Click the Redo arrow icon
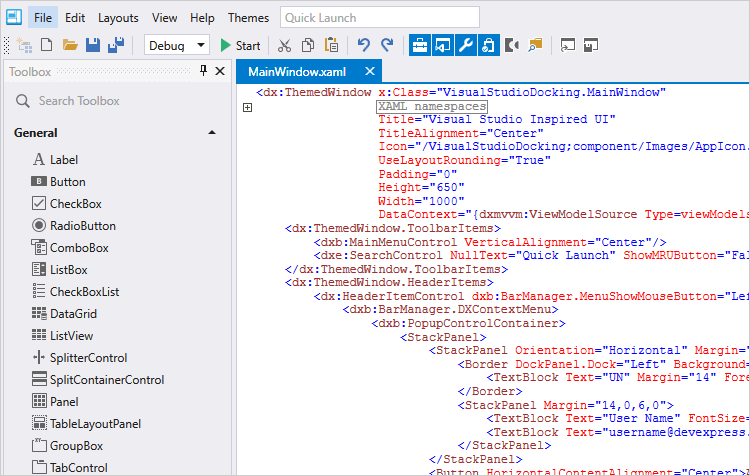Screen dimensions: 750x476 click(387, 45)
